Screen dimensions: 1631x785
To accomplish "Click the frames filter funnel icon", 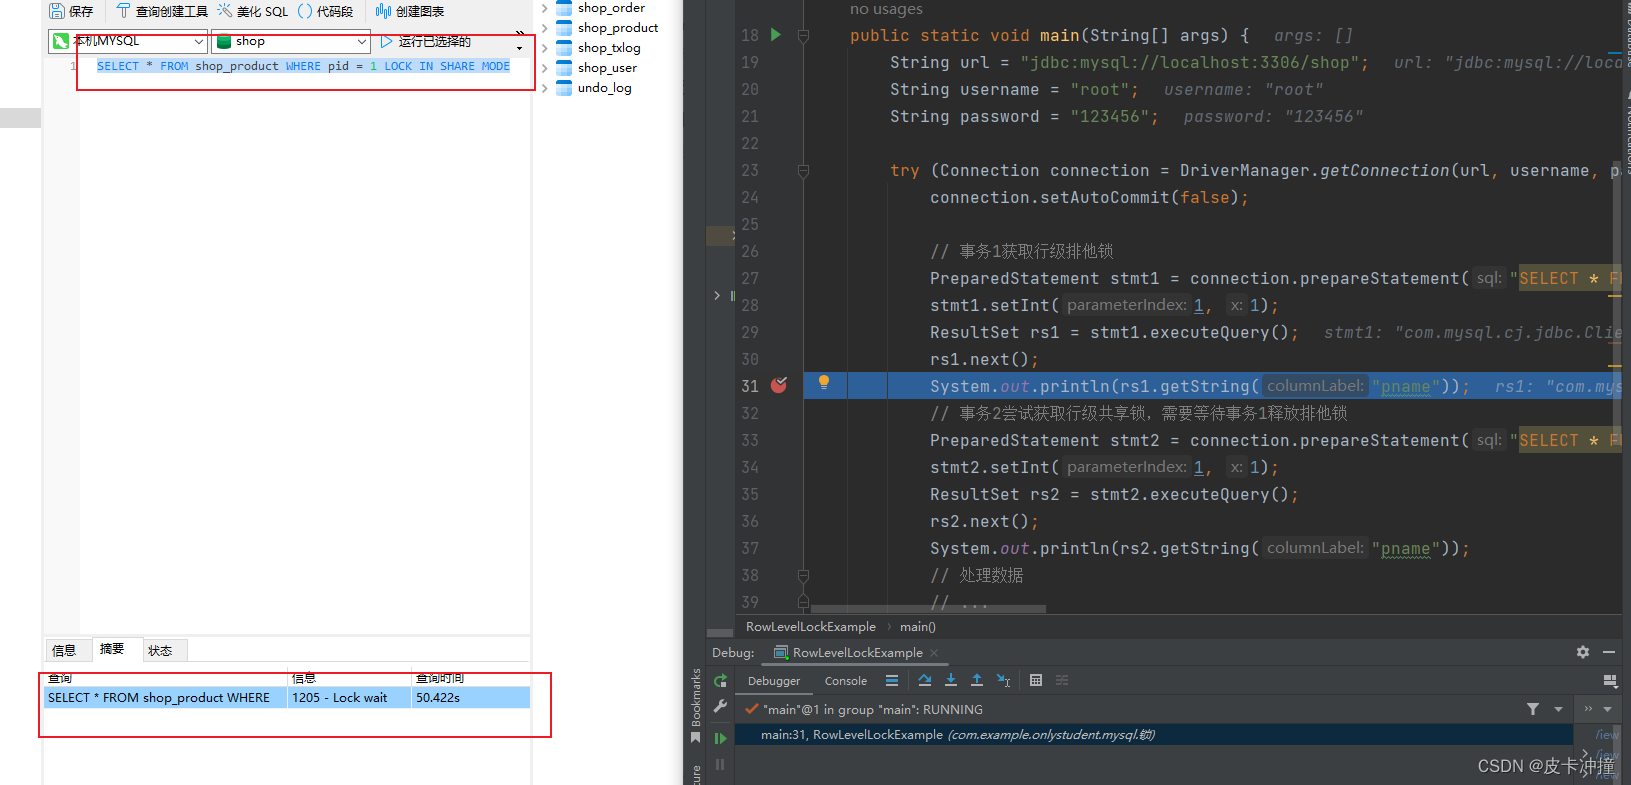I will (x=1533, y=709).
